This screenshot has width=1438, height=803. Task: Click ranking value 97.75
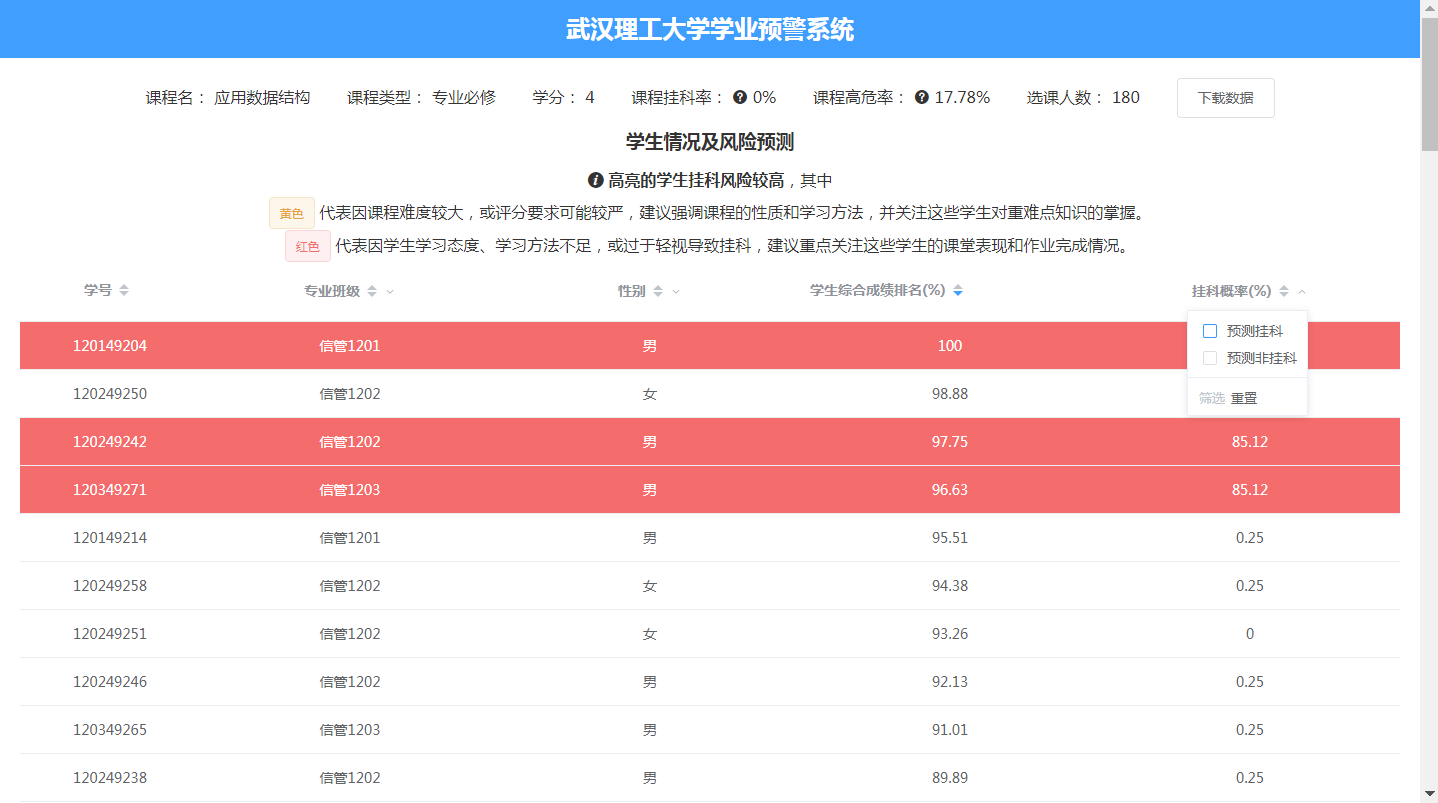click(950, 442)
